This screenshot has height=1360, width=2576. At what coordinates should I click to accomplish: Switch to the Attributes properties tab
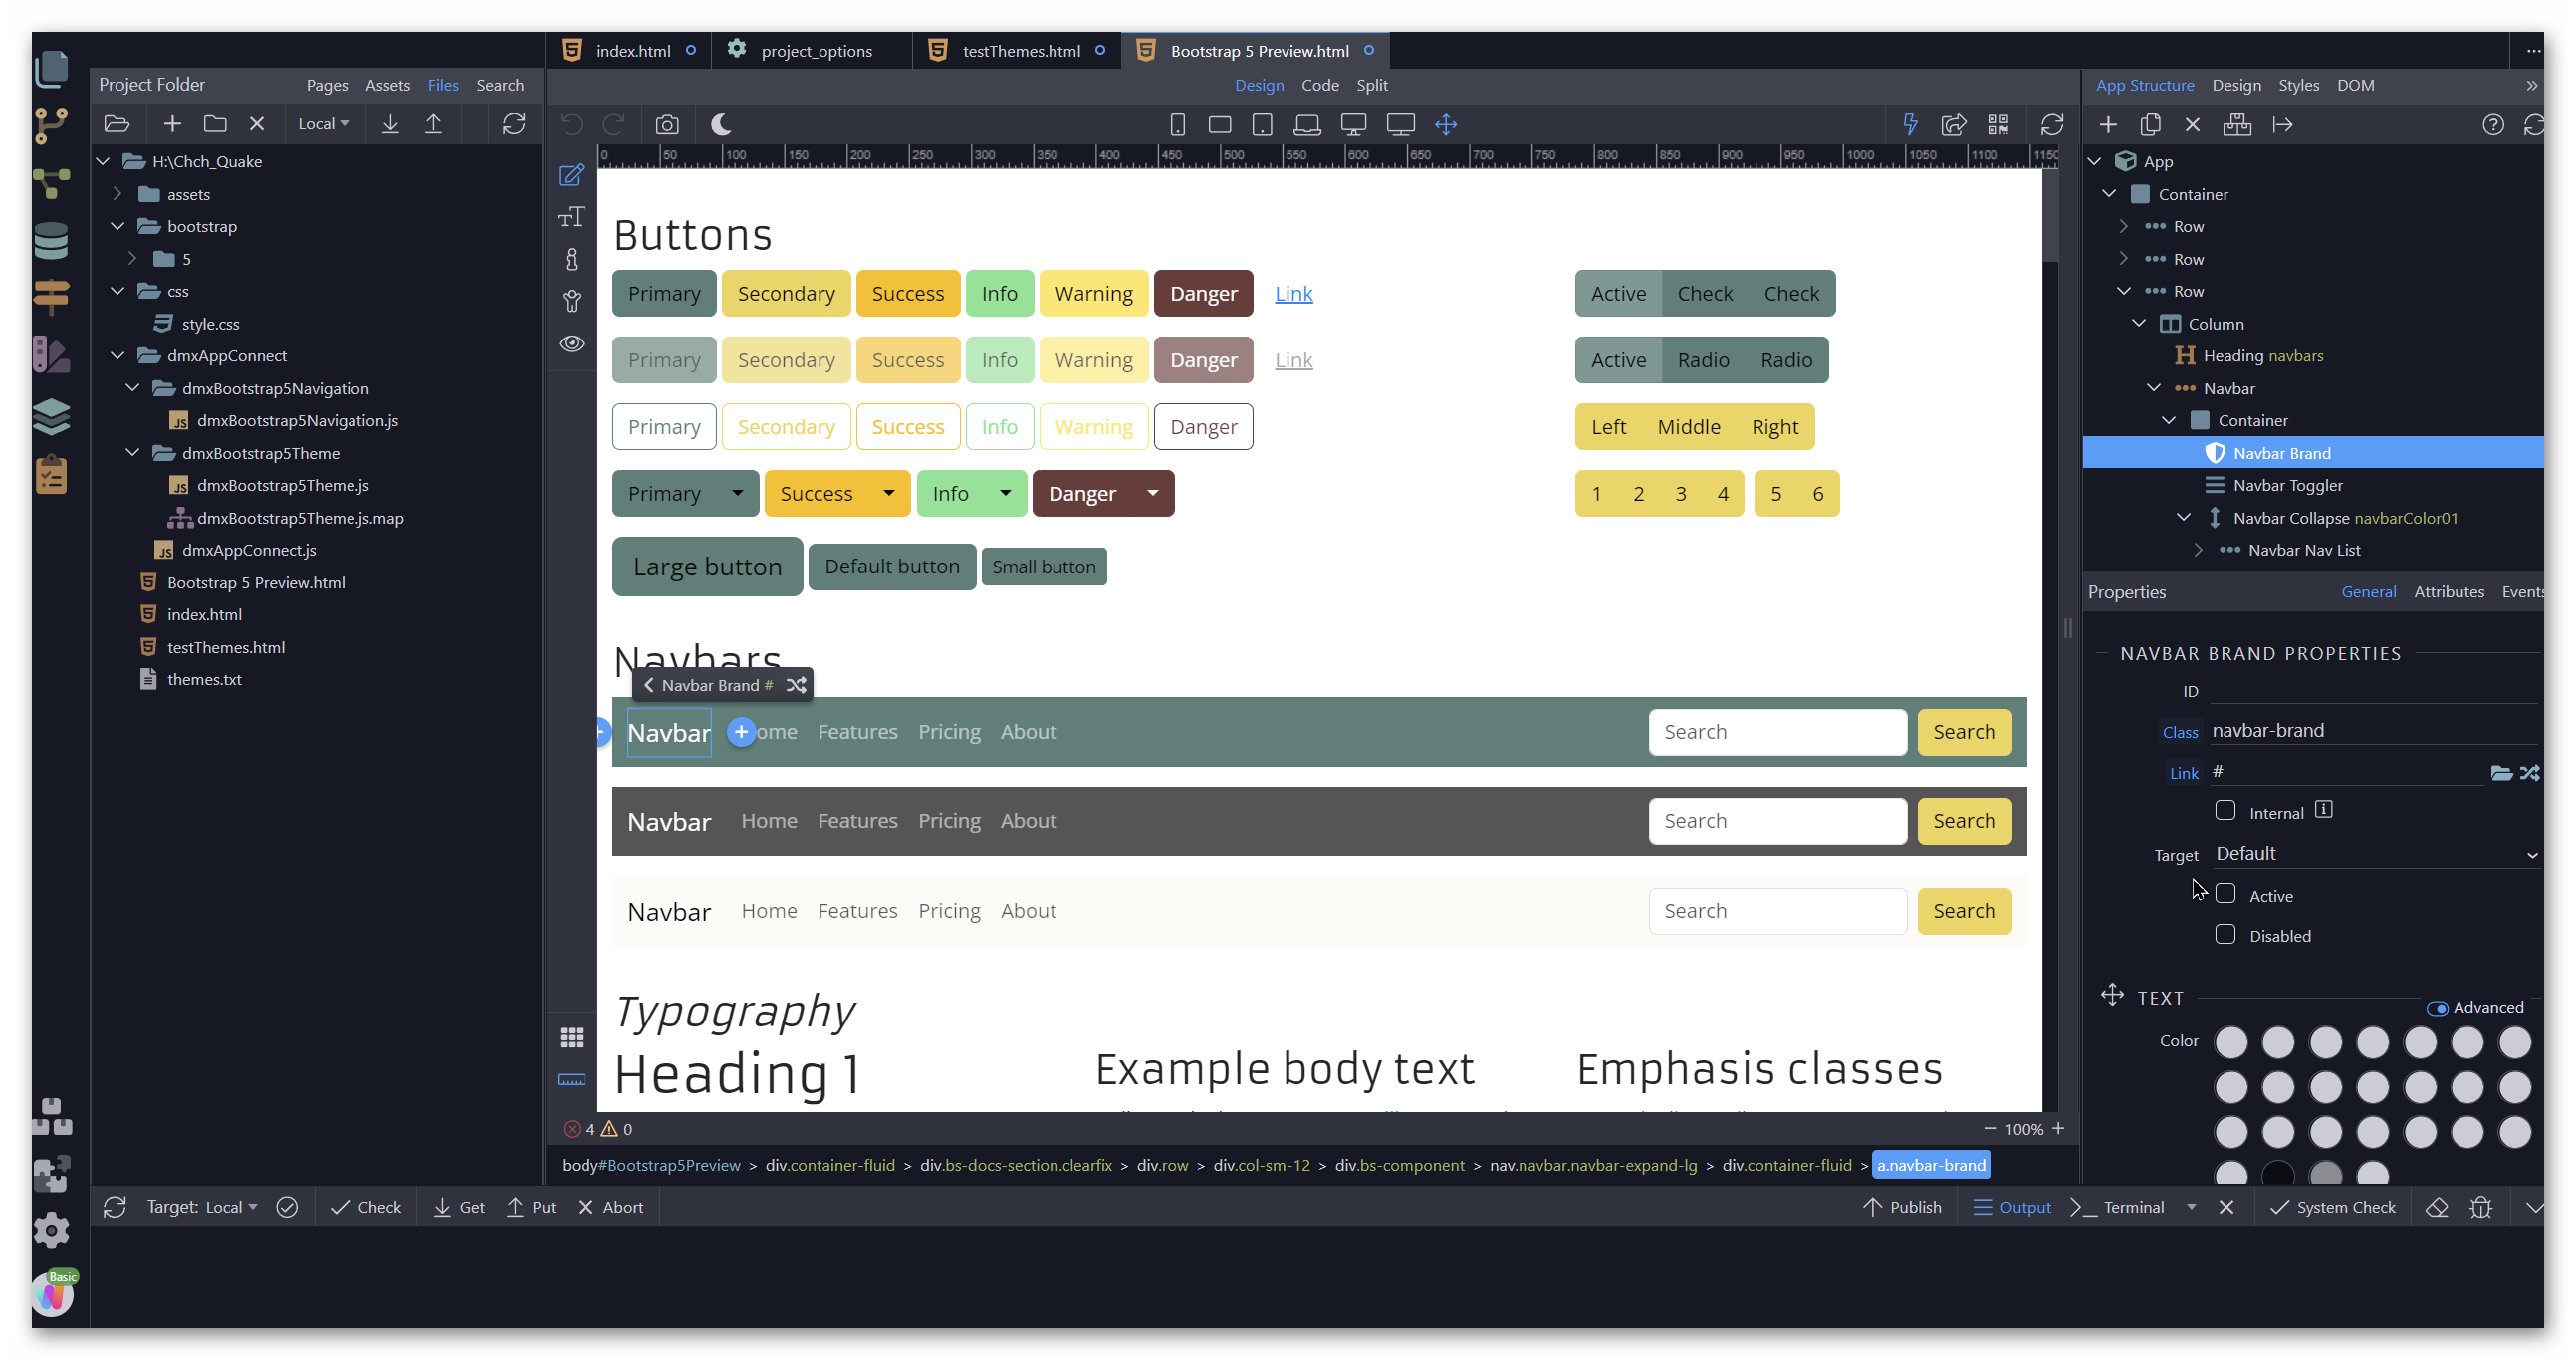pos(2448,592)
